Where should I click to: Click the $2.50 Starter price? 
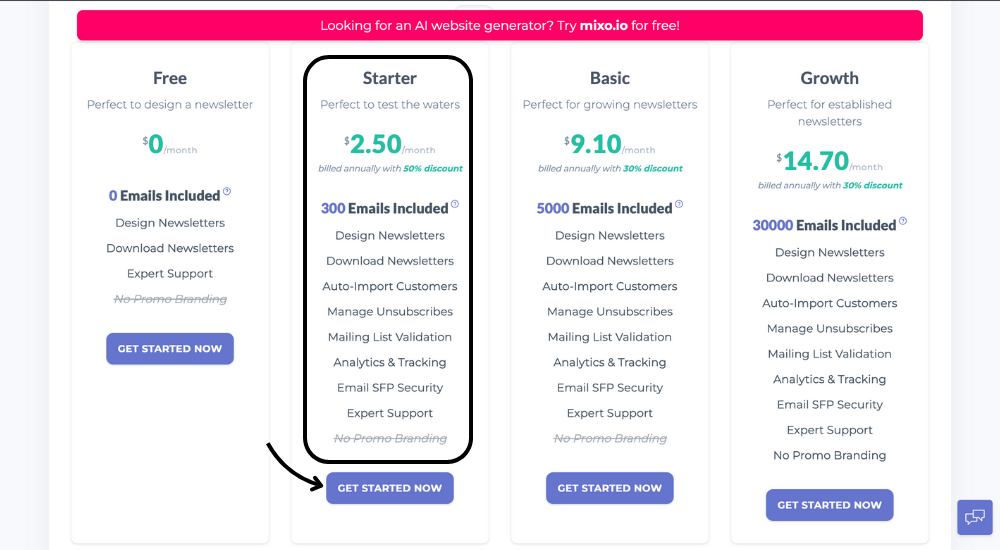[x=375, y=144]
